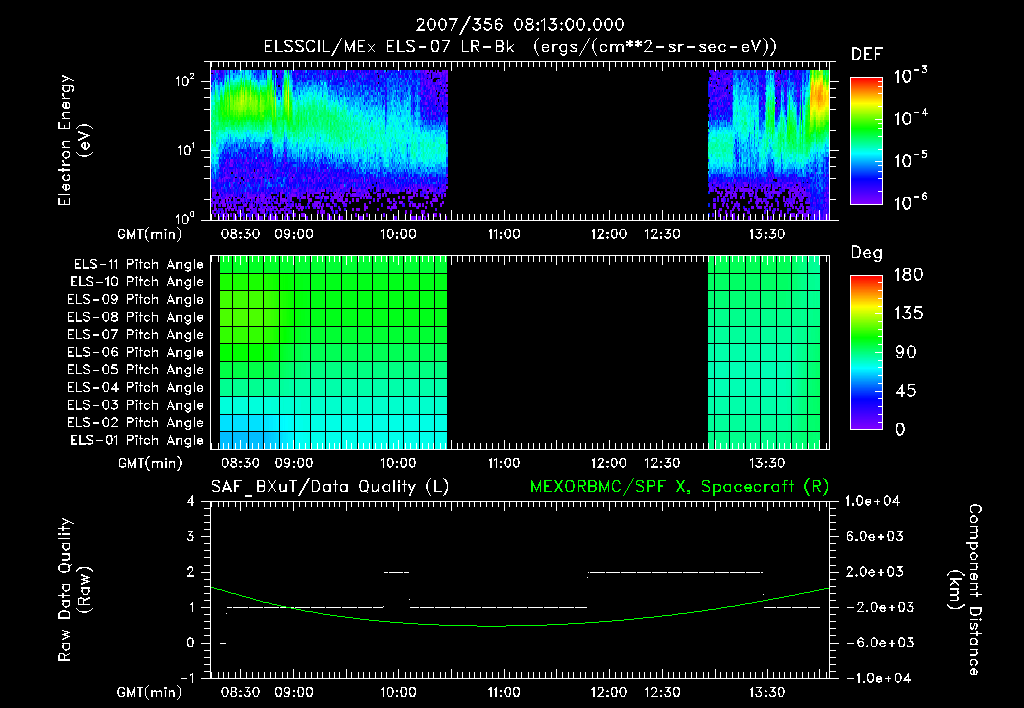Select the ELS-02 Pitch Angle row label
This screenshot has width=1024, height=708.
tap(135, 423)
